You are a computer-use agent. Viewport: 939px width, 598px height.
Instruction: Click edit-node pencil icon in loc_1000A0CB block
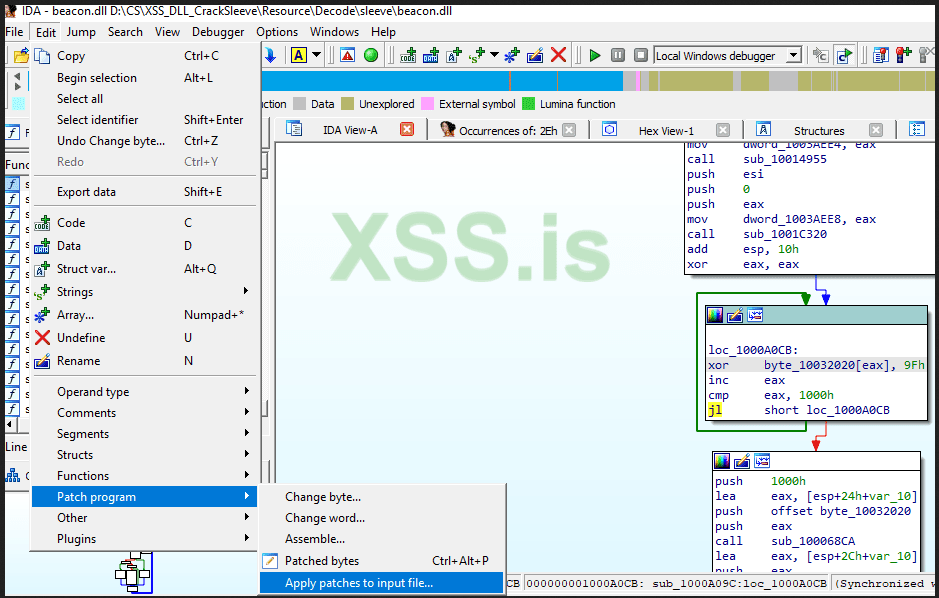[735, 315]
